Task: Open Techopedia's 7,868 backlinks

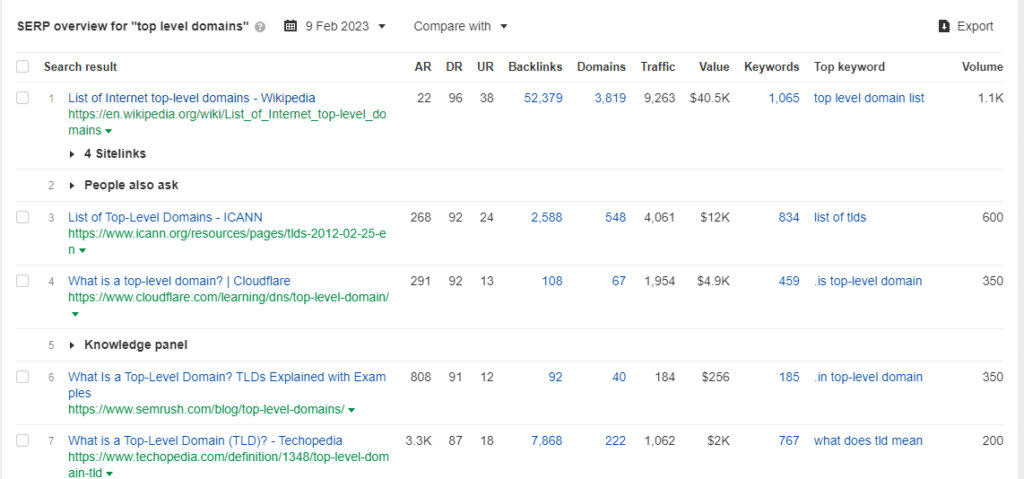Action: 547,441
